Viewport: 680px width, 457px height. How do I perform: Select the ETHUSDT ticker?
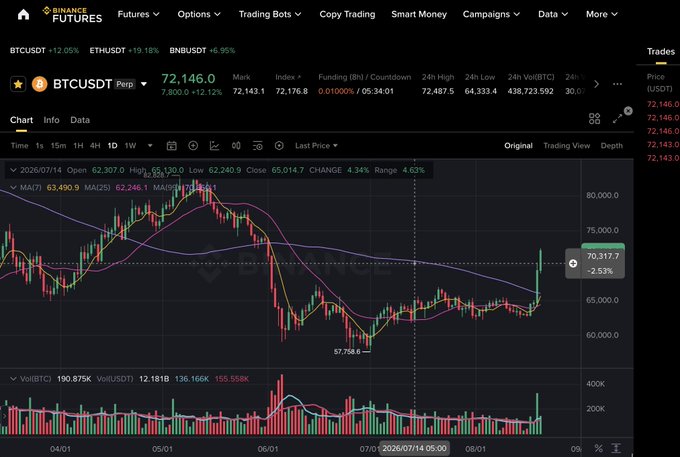pyautogui.click(x=124, y=51)
